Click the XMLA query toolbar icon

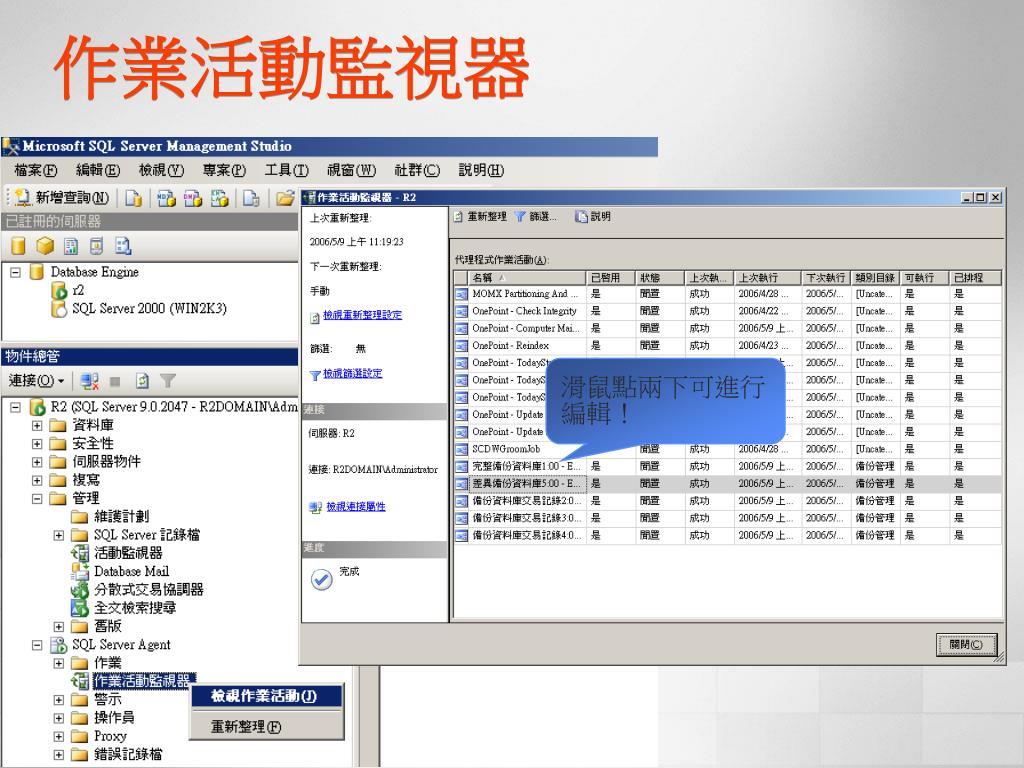click(219, 197)
